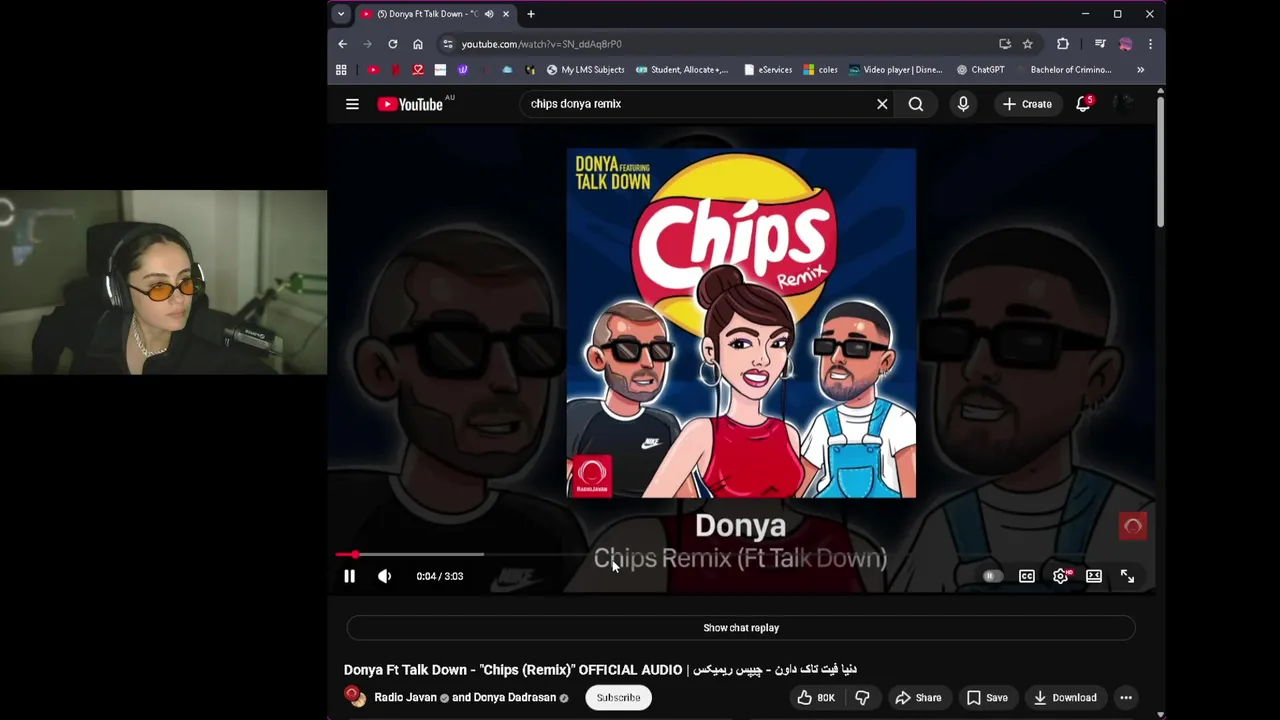This screenshot has width=1280, height=720.
Task: Close the Donya Ft Talk Down tab
Action: click(x=506, y=14)
